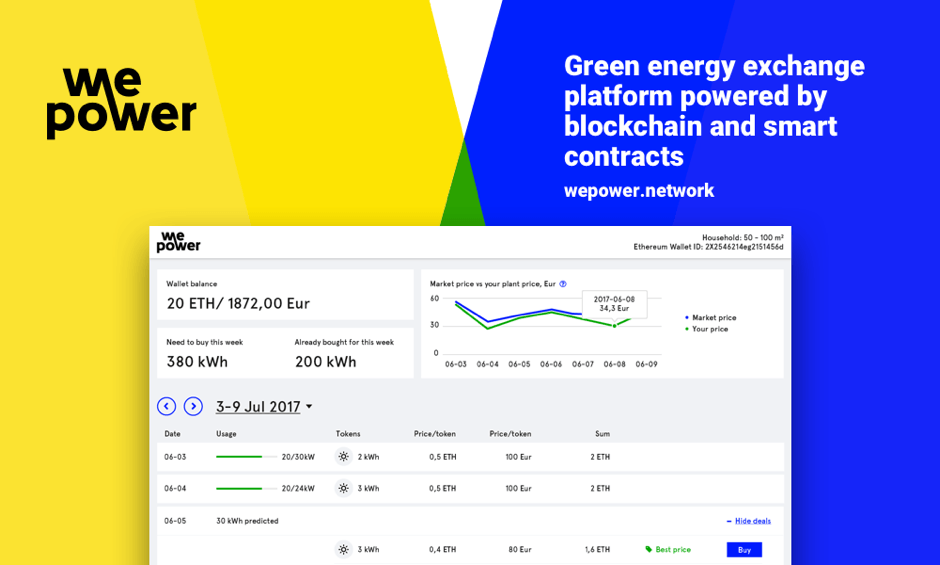The width and height of the screenshot is (940, 565).
Task: Click the 0,4 ETH price cell
Action: pos(442,549)
